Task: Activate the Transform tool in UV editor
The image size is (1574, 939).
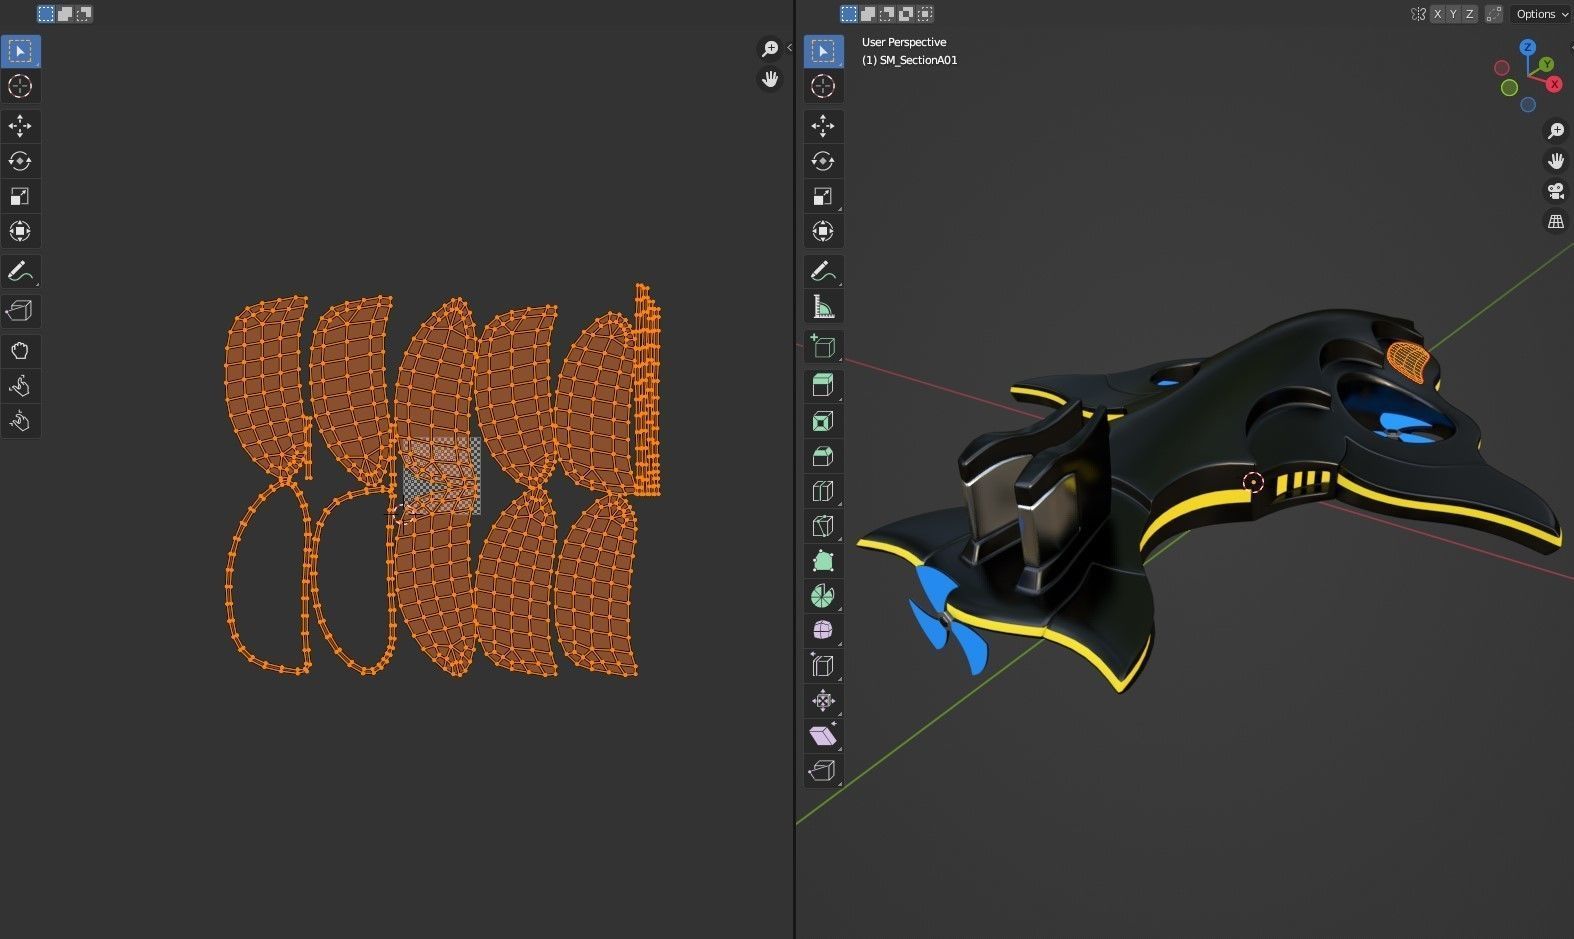Action: tap(20, 231)
